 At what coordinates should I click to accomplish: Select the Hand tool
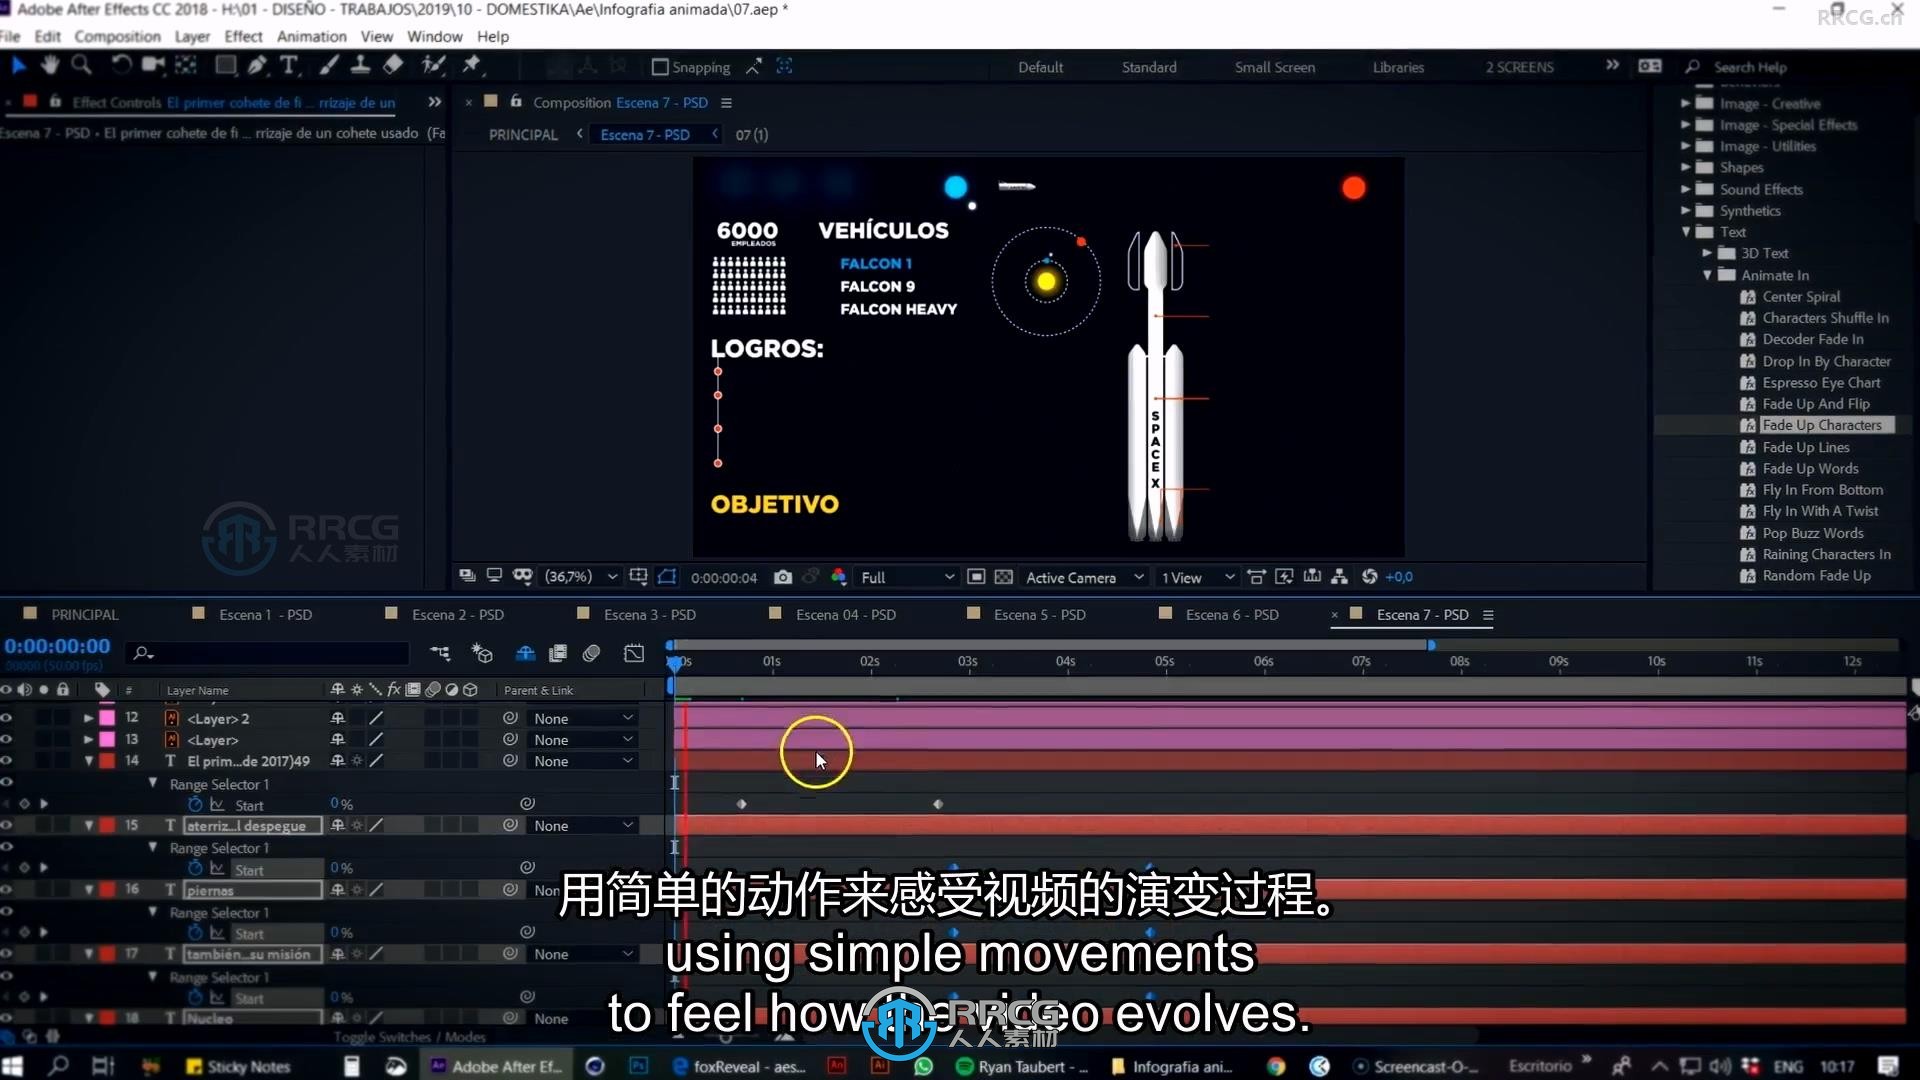coord(49,66)
